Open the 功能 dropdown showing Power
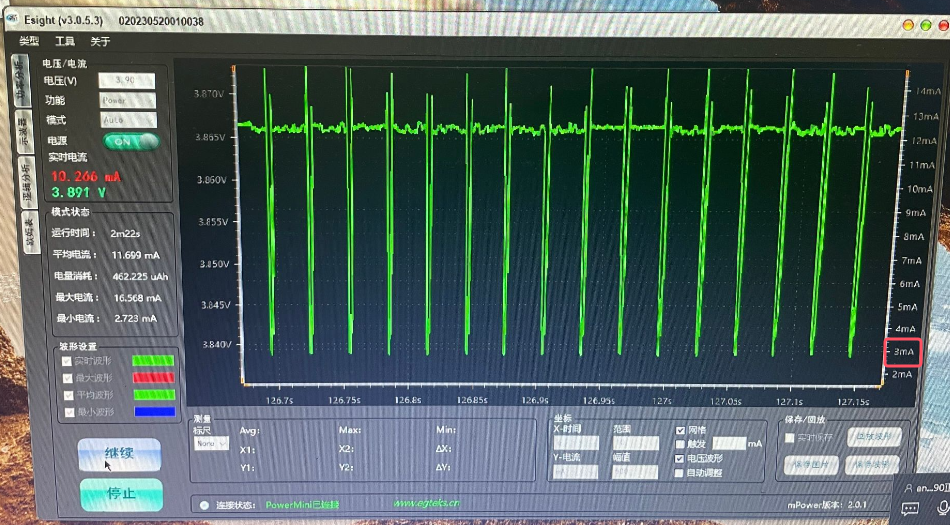 coord(127,100)
